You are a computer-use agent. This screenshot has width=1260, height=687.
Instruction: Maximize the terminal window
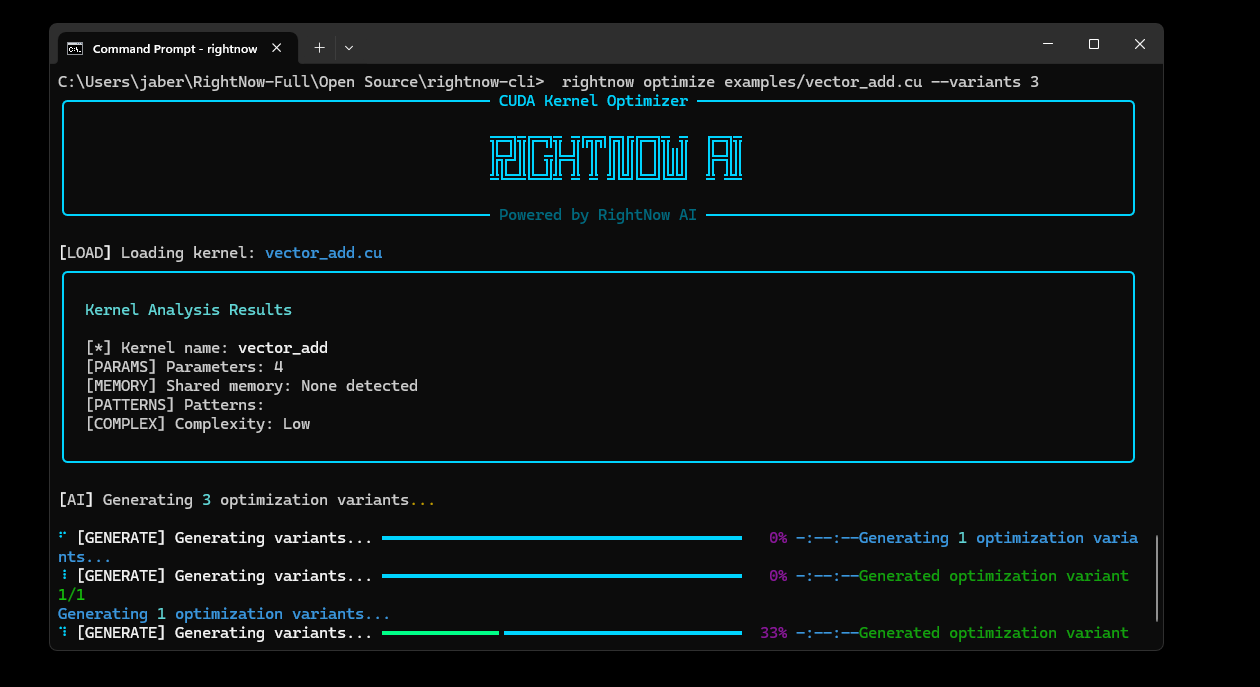pos(1094,44)
